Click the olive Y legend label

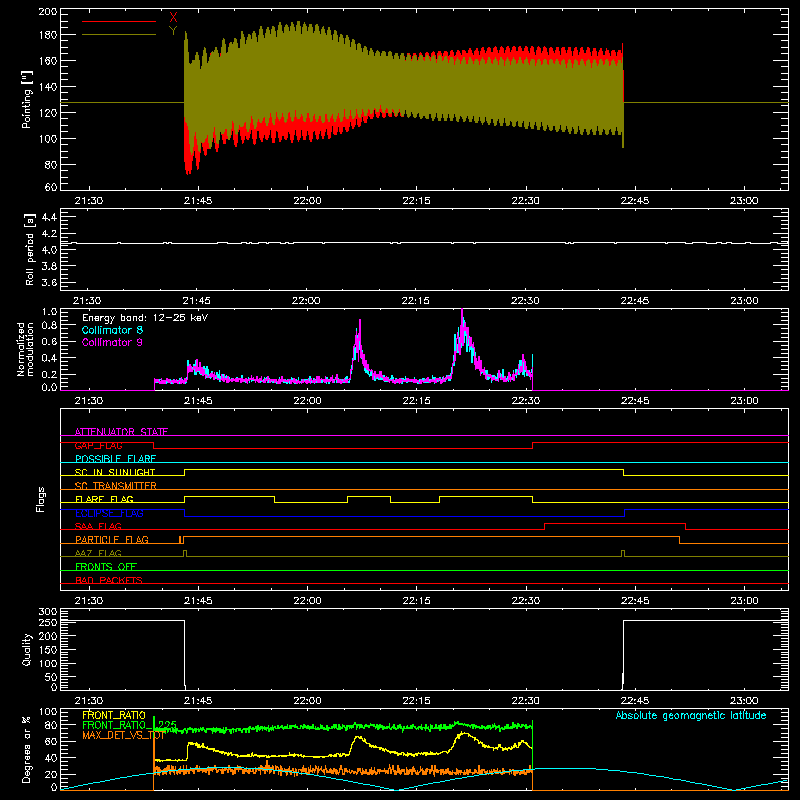(173, 31)
